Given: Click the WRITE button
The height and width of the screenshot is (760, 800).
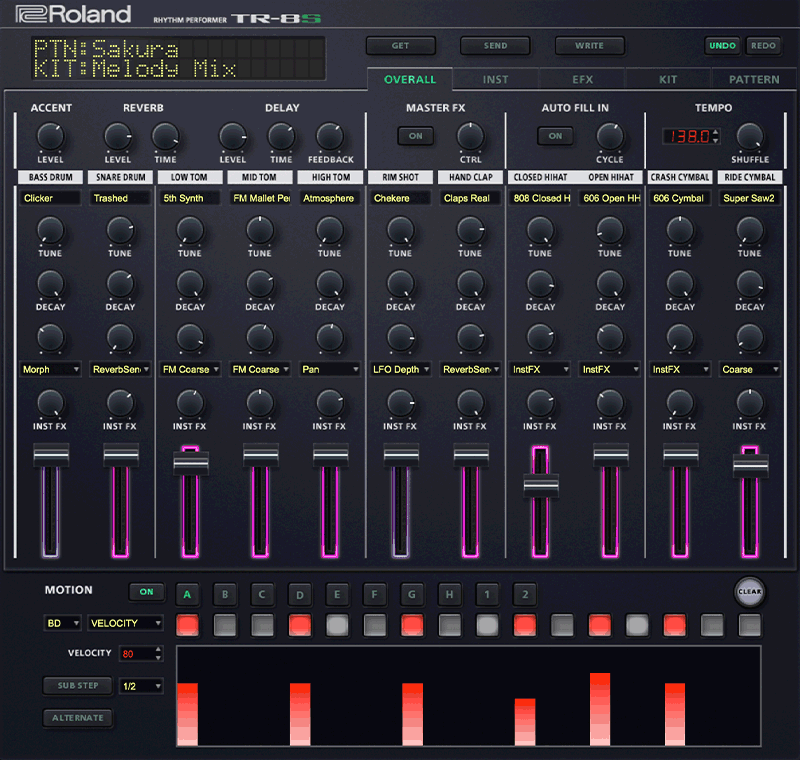Looking at the screenshot, I should 589,46.
